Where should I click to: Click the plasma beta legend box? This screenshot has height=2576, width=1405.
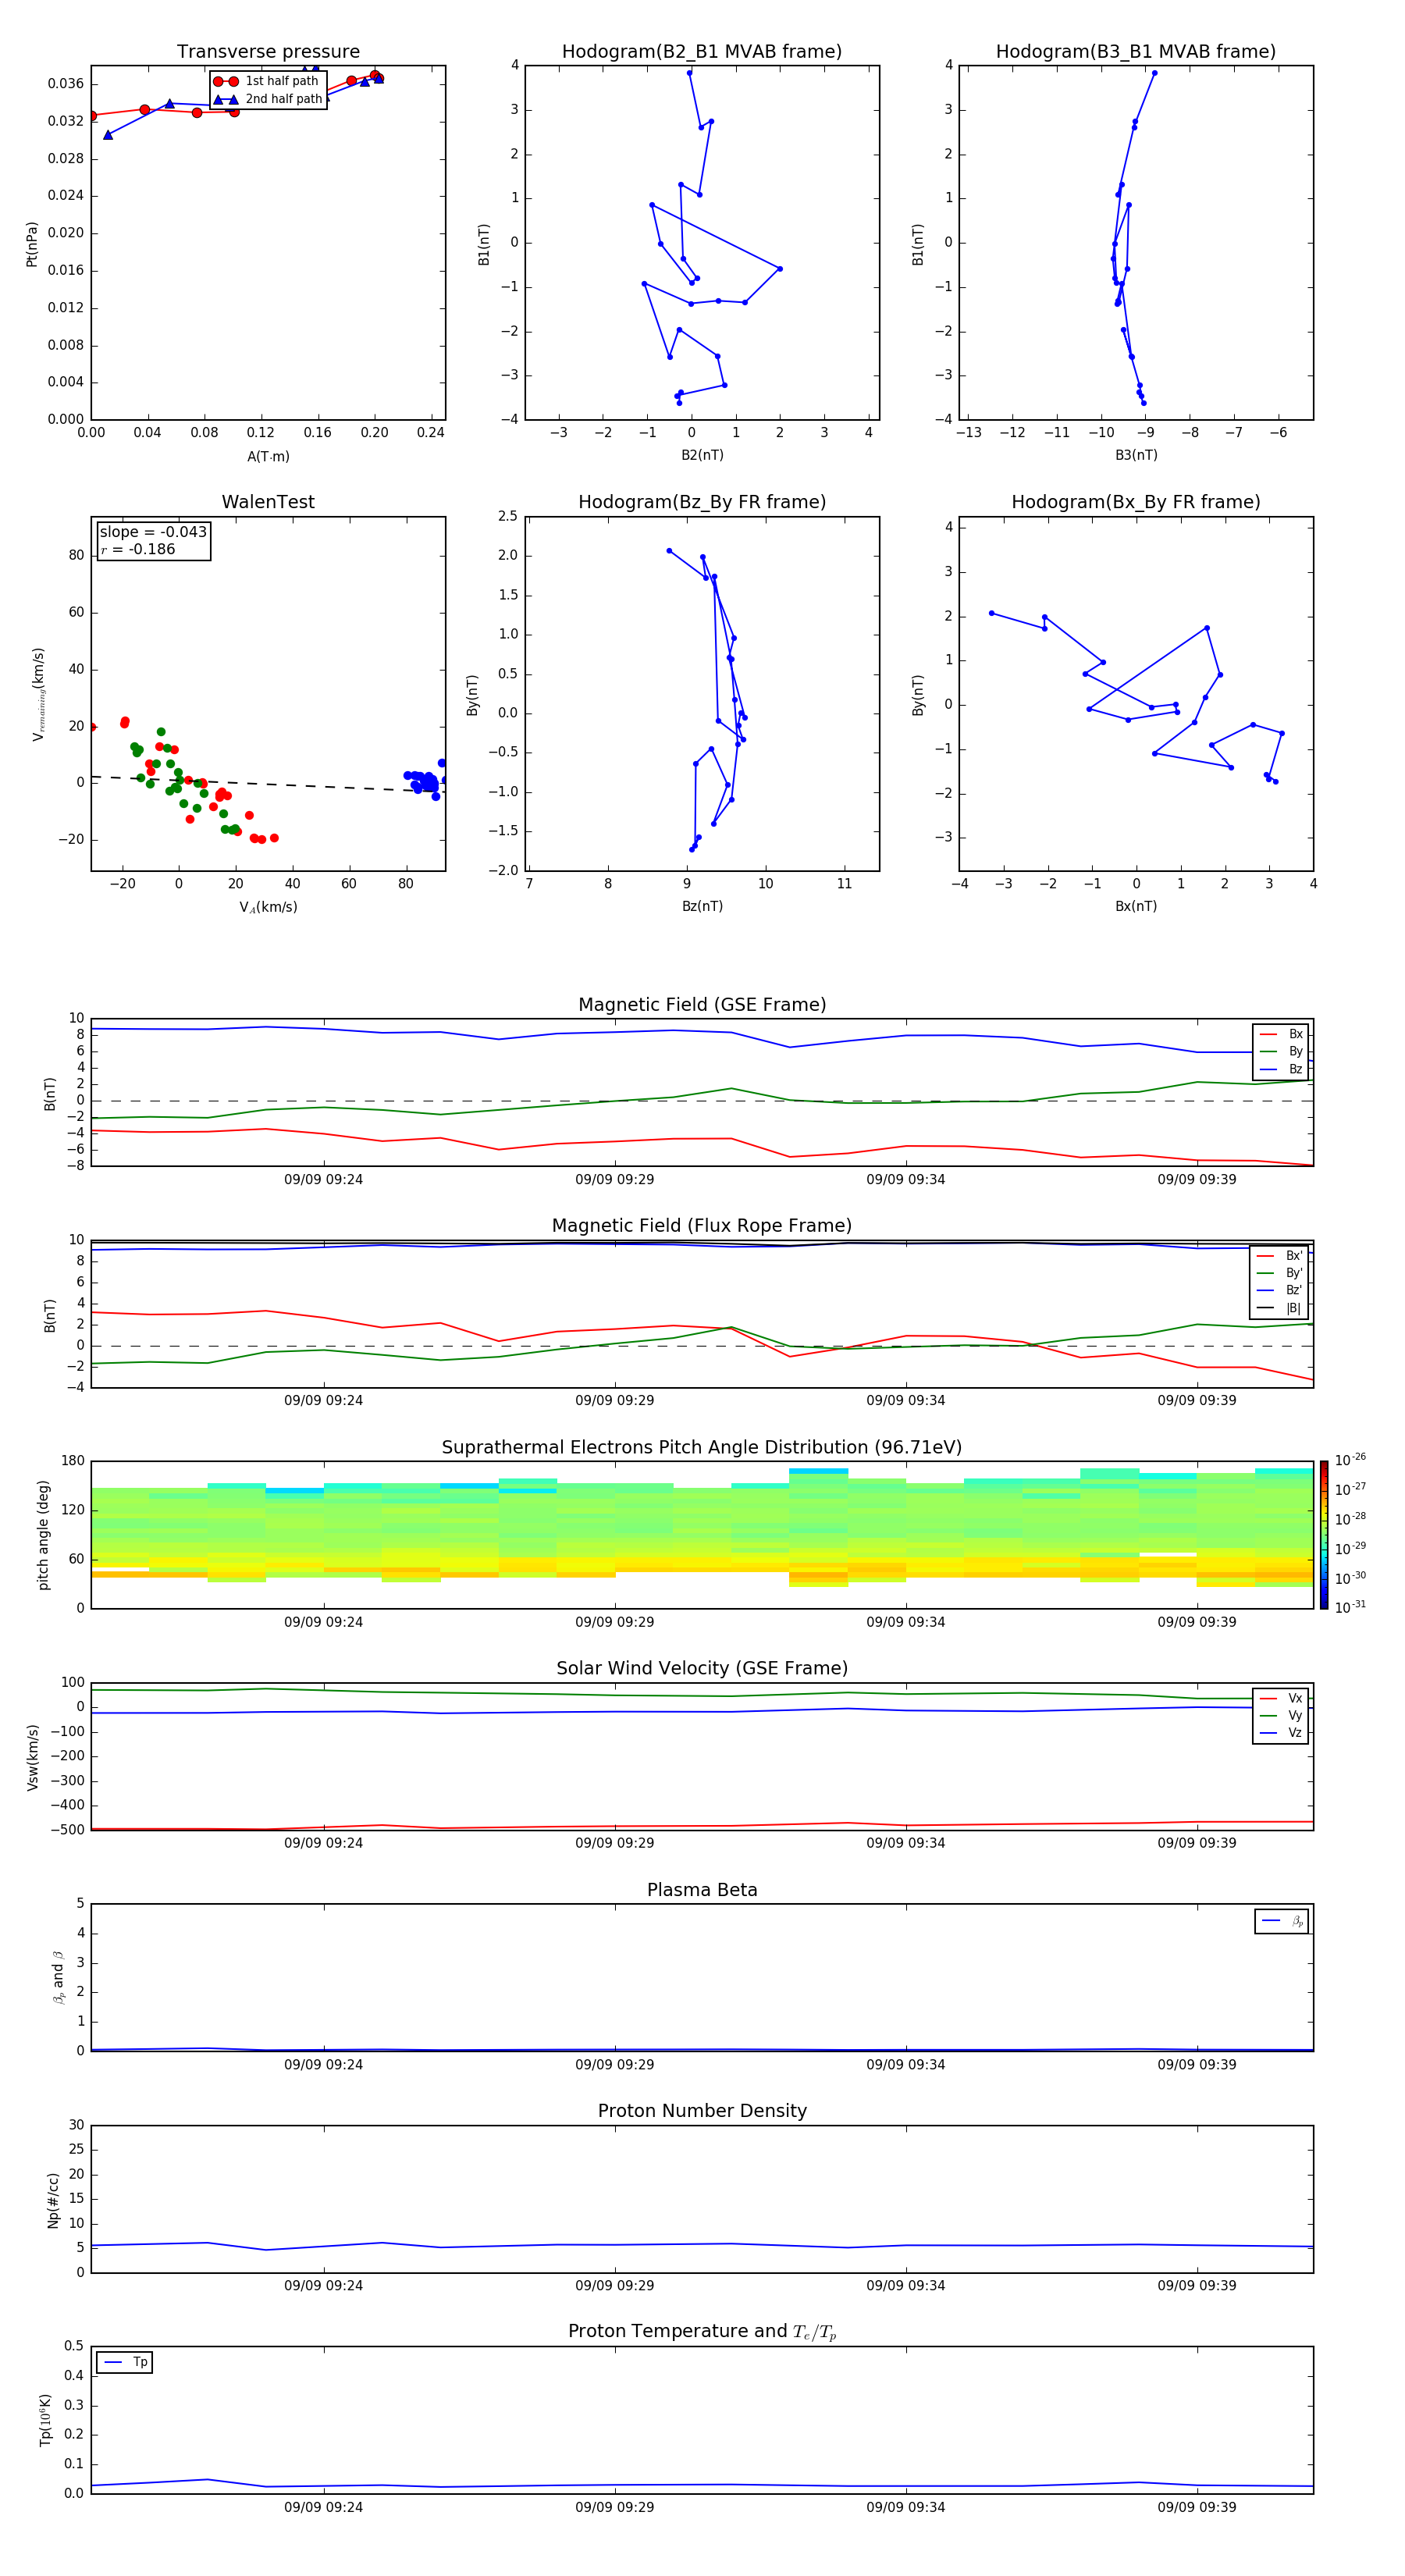click(x=1282, y=1921)
